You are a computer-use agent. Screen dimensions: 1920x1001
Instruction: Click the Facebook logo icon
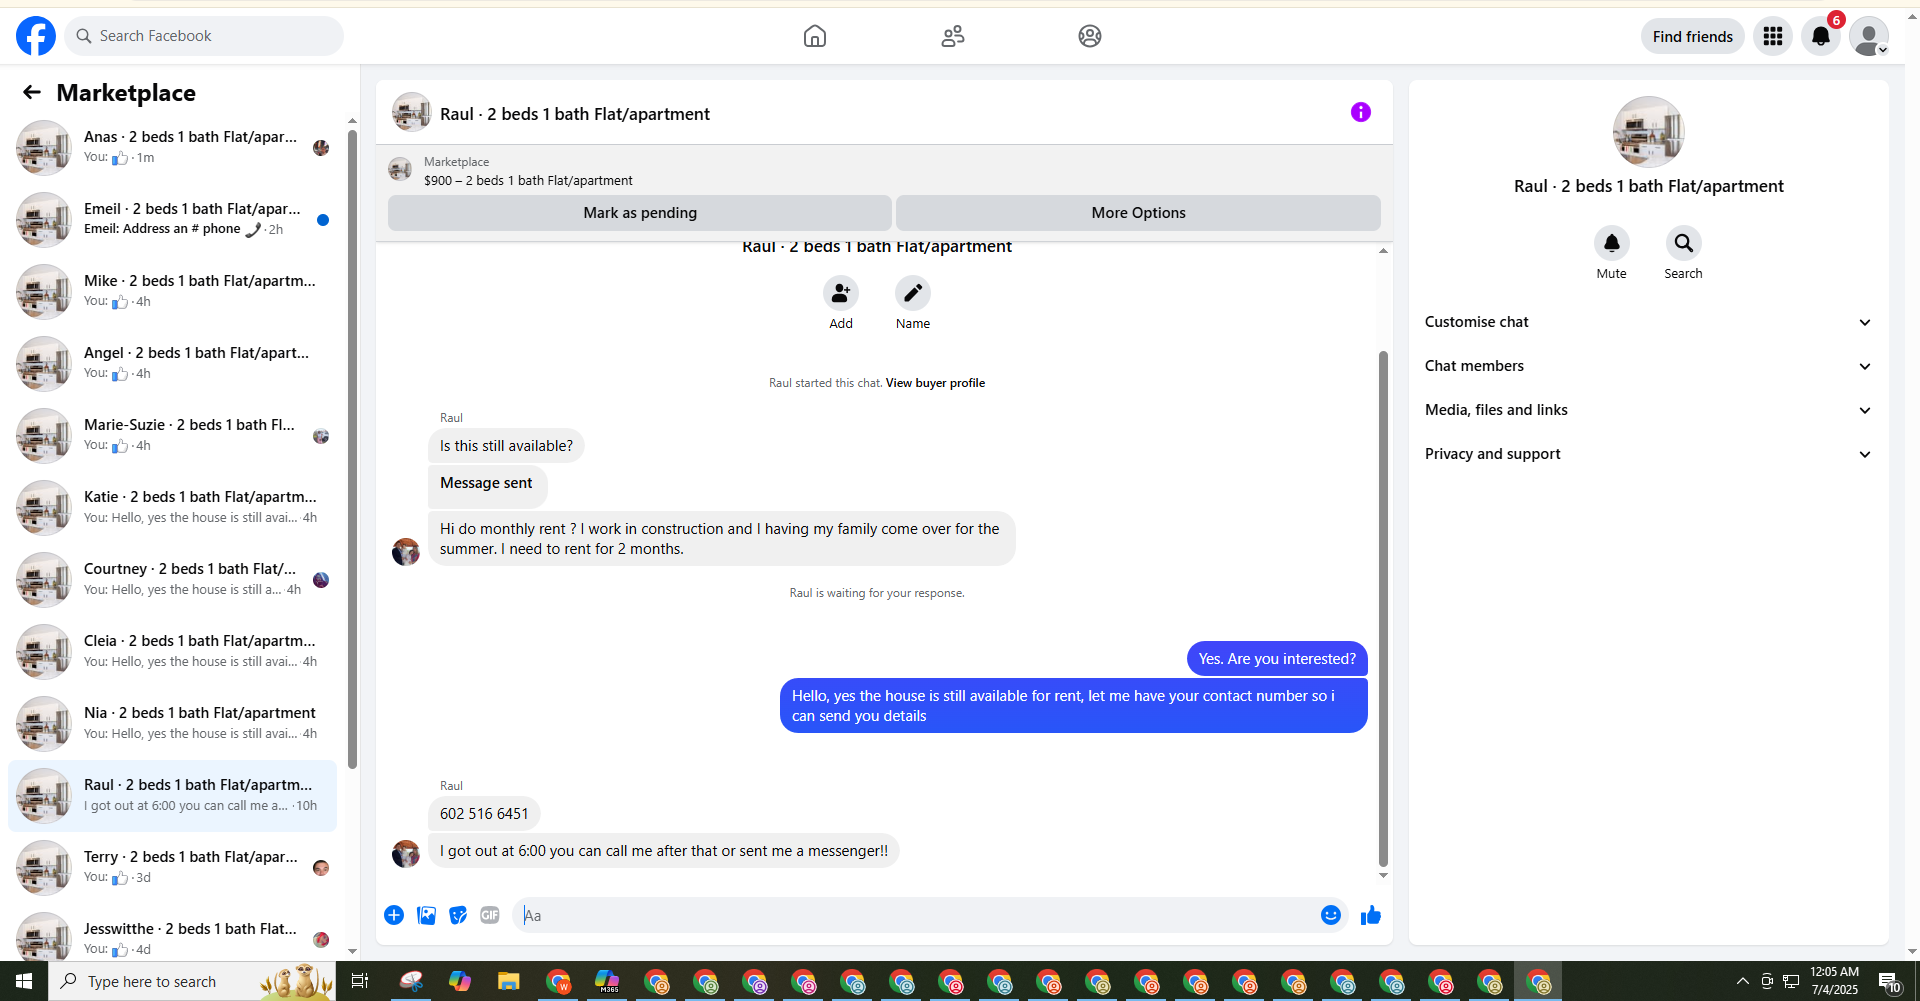36,36
